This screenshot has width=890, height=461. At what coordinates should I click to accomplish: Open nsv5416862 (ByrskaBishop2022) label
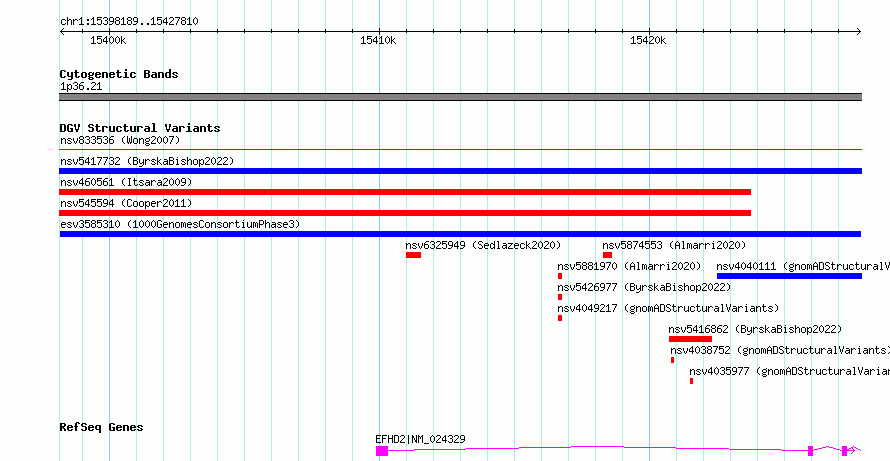tap(755, 329)
